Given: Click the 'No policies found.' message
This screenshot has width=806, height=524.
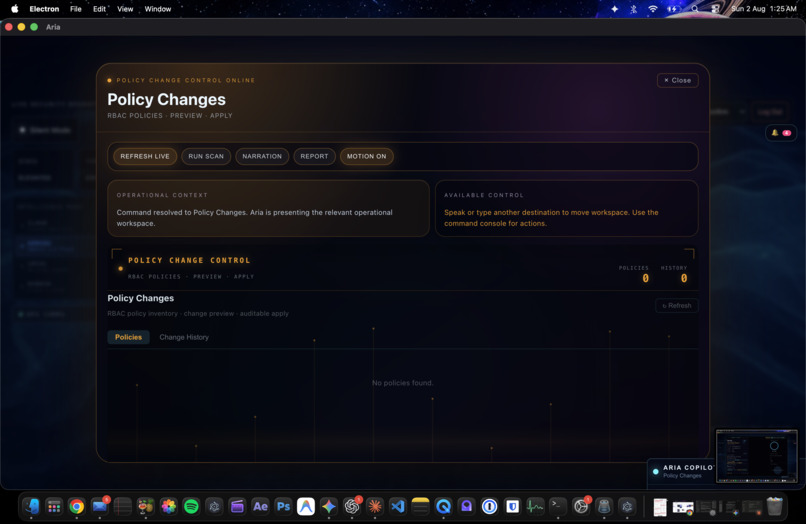Looking at the screenshot, I should click(x=402, y=383).
